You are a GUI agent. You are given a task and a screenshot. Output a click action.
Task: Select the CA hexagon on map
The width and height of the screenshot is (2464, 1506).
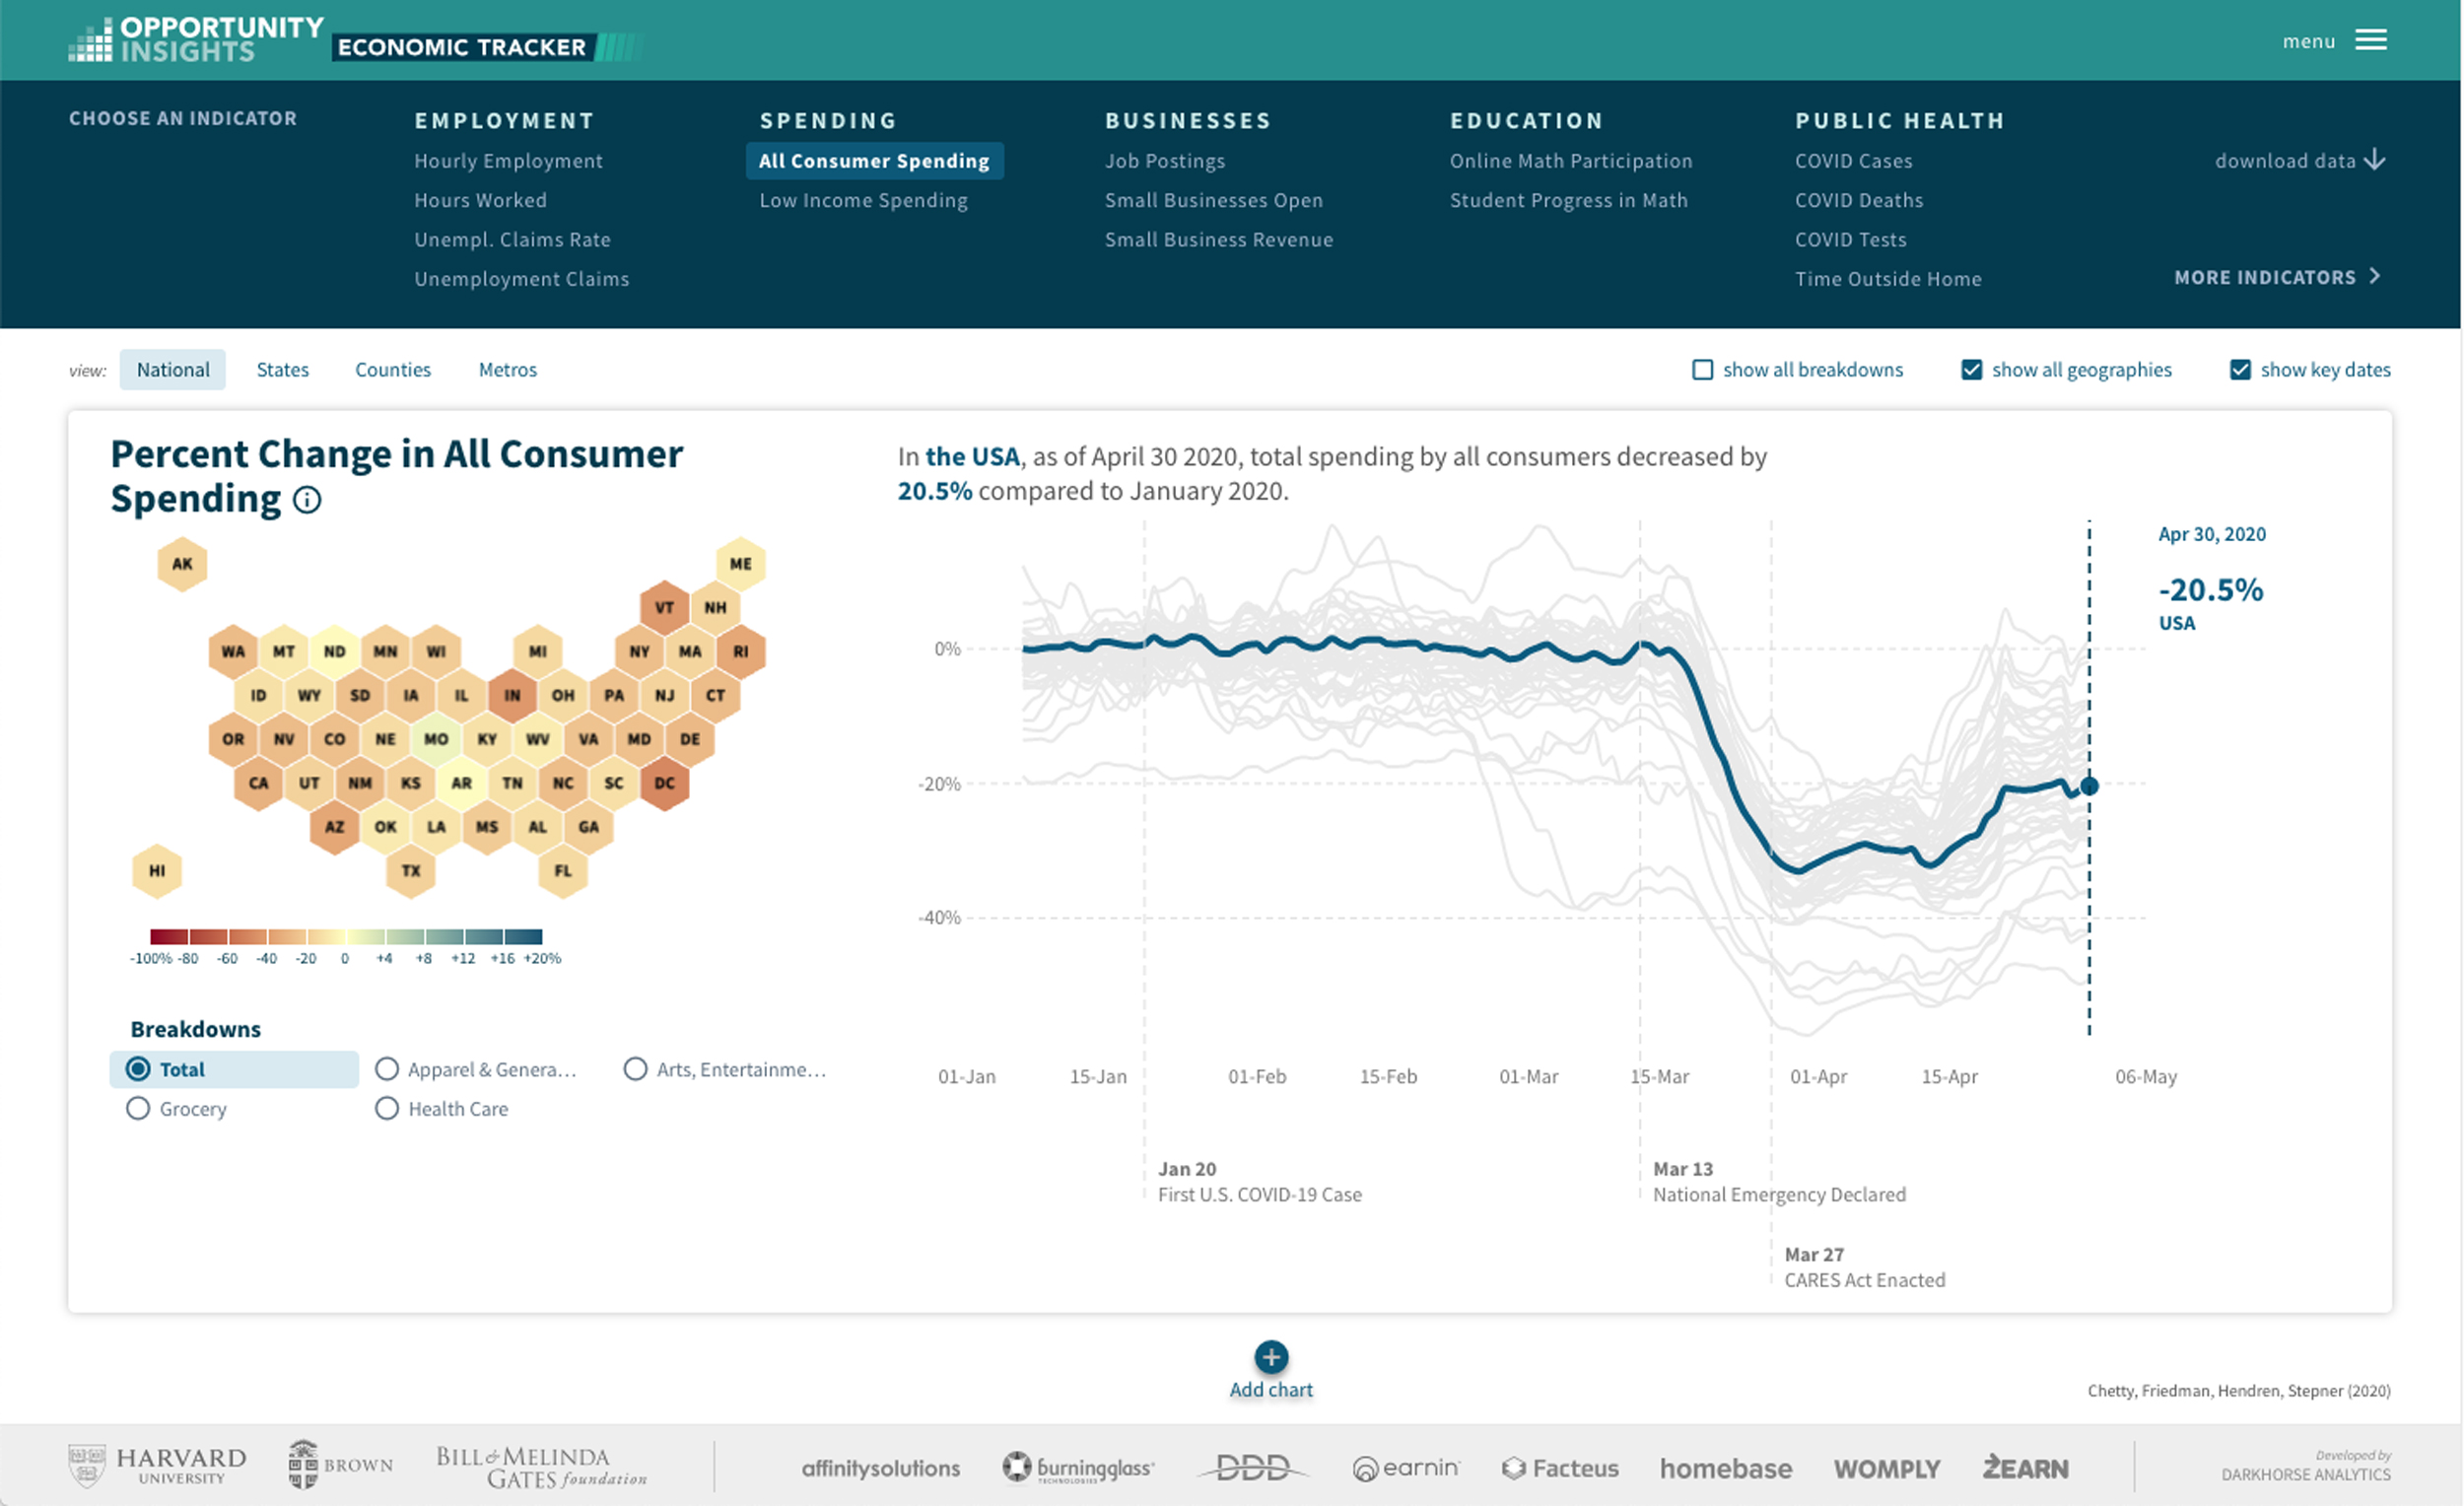tap(258, 783)
